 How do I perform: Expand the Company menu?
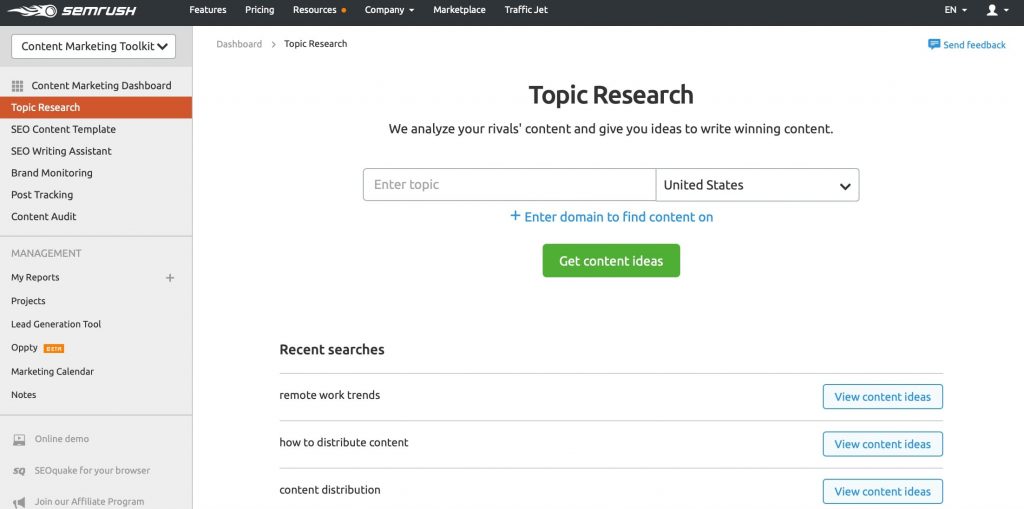click(x=389, y=10)
